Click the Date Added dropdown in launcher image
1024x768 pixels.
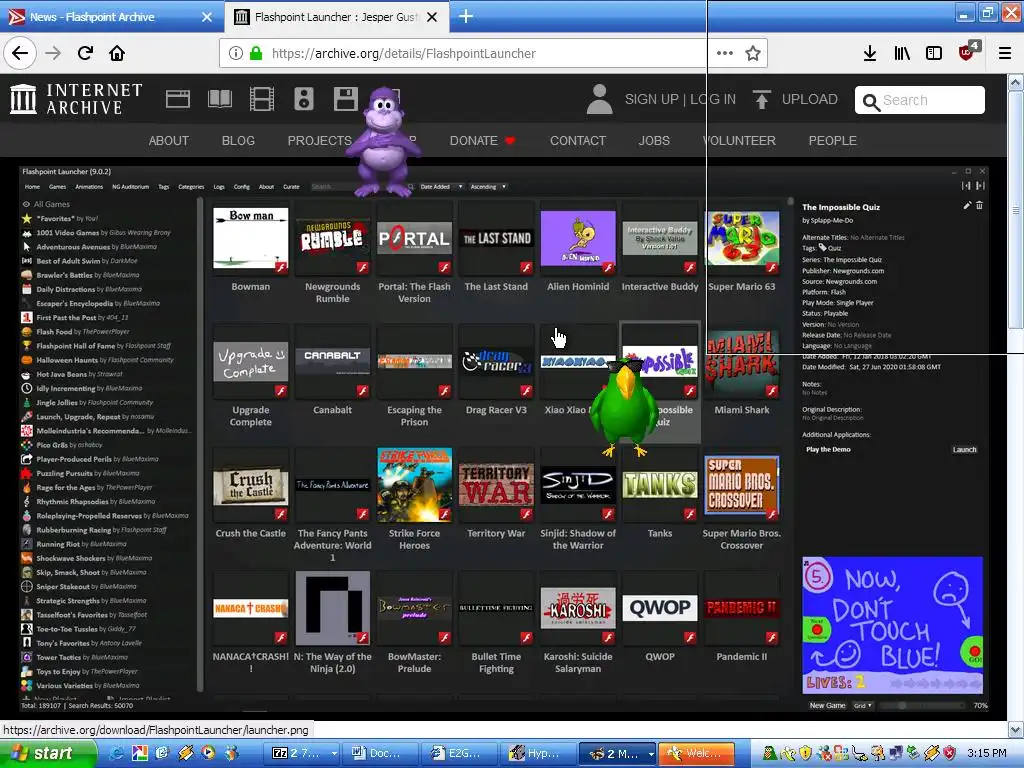[x=441, y=187]
